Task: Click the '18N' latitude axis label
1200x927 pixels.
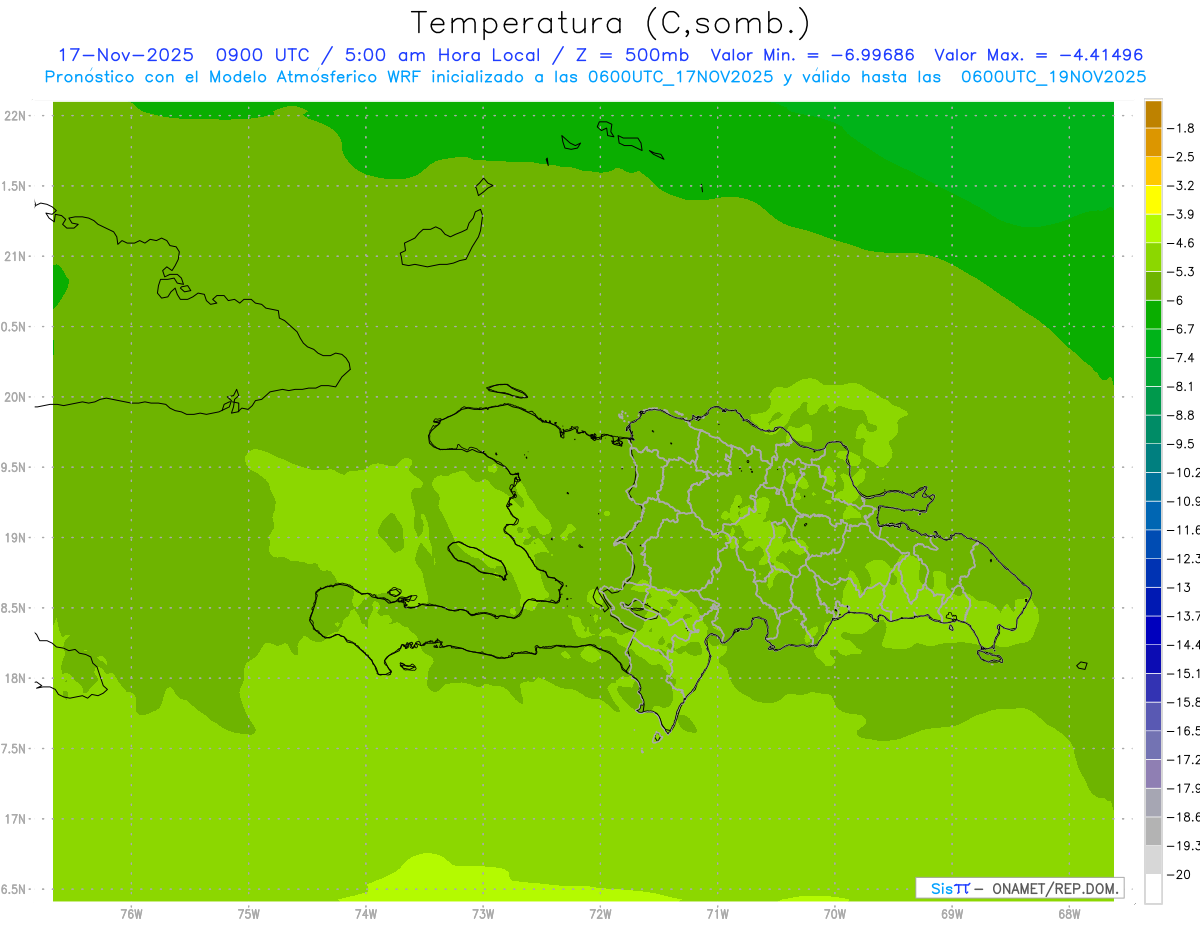Action: click(x=14, y=678)
